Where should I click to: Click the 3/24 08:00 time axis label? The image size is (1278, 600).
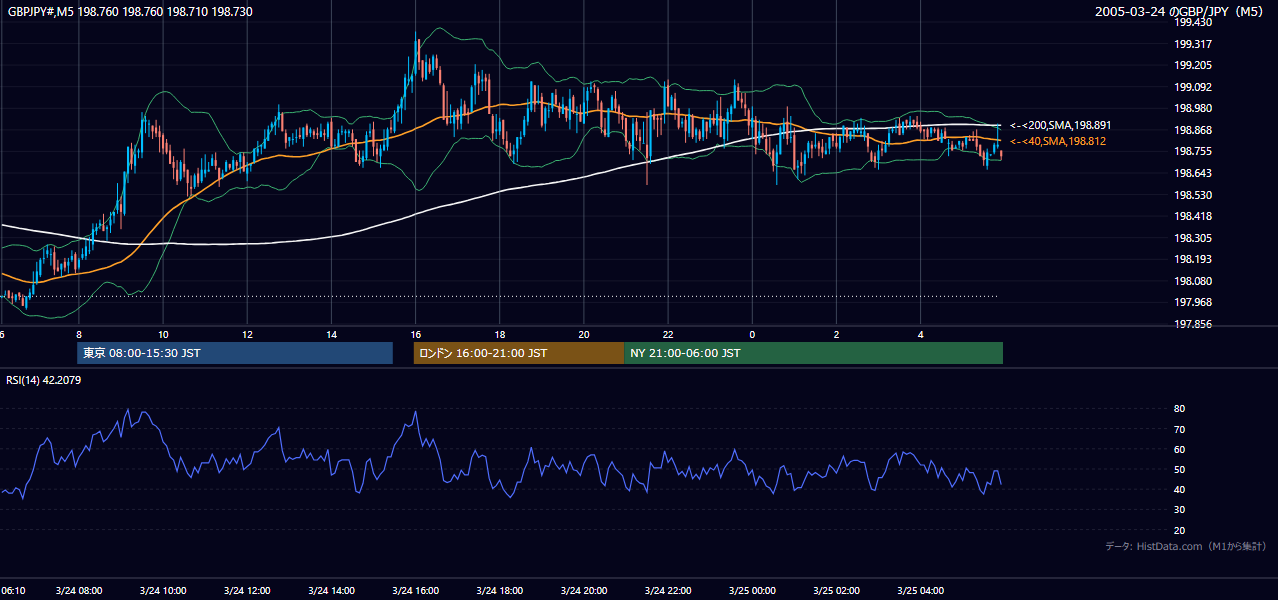(78, 591)
